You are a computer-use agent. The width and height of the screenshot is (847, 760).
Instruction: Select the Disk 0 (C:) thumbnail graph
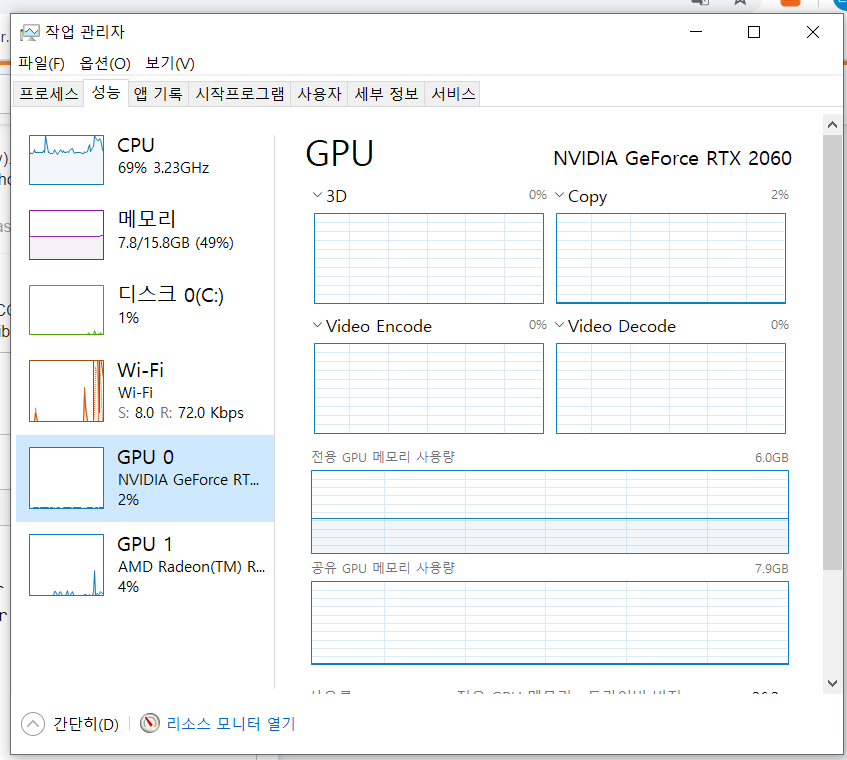[66, 310]
